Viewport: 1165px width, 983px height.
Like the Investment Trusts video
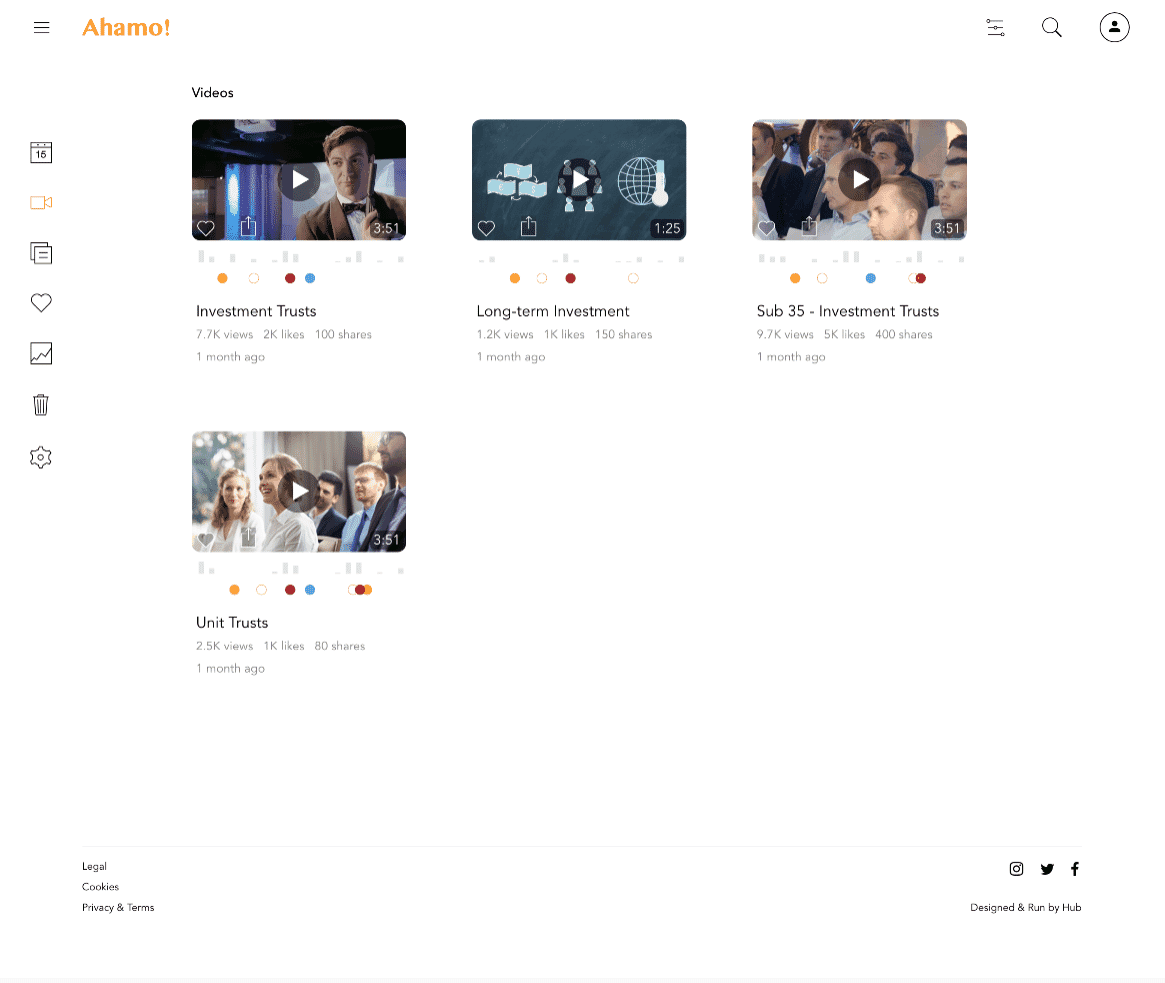point(206,228)
